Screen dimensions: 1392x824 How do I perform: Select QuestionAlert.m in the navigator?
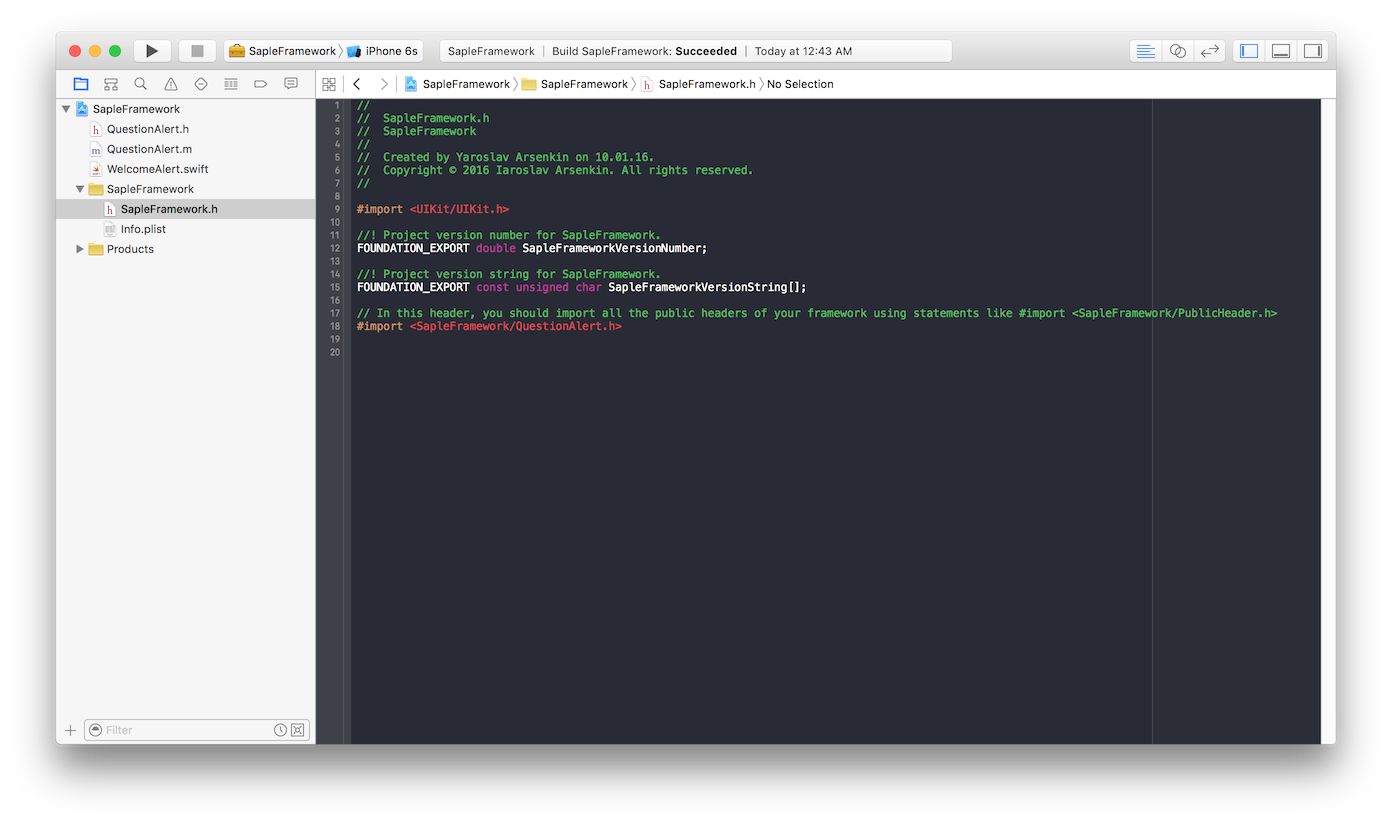(x=186, y=149)
